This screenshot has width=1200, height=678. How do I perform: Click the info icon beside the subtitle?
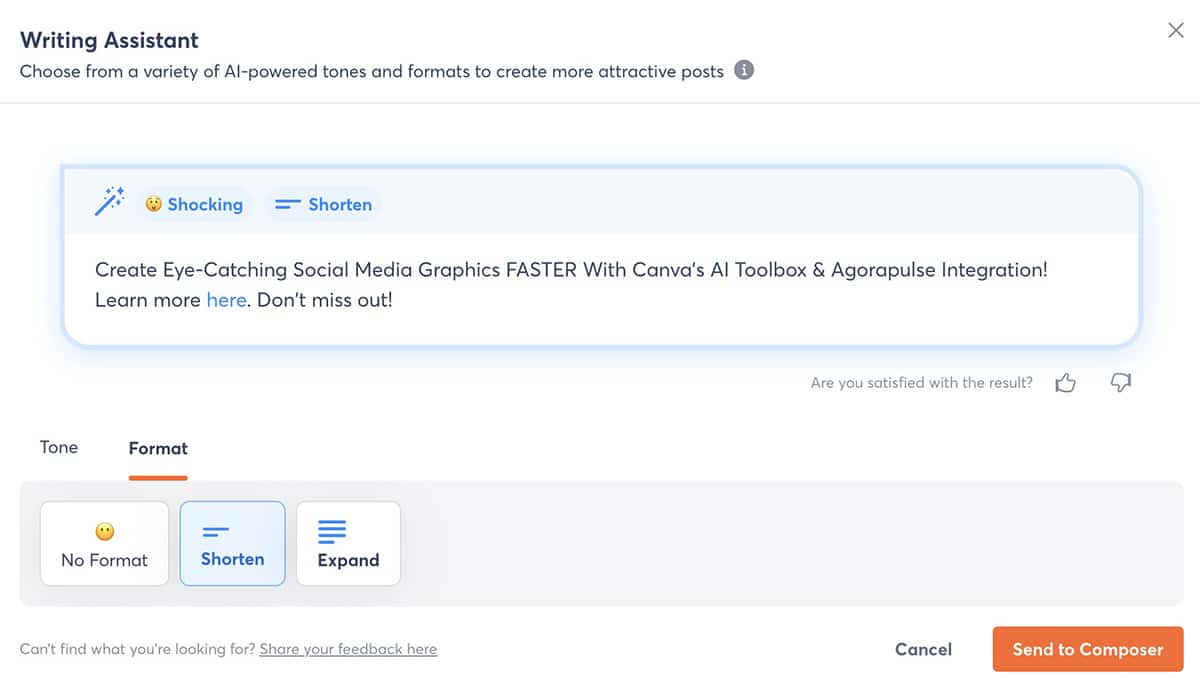pyautogui.click(x=744, y=71)
